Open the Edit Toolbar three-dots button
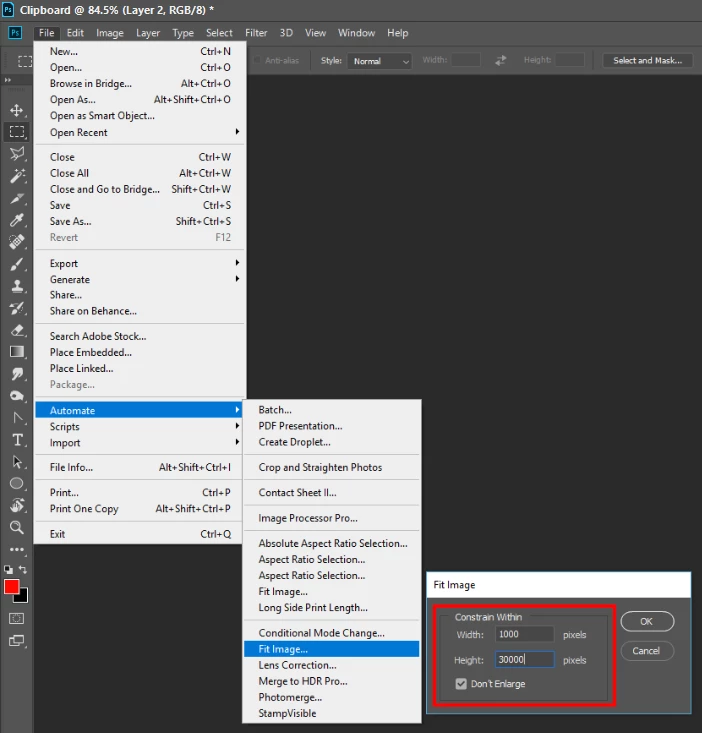Image resolution: width=702 pixels, height=733 pixels. tap(17, 550)
